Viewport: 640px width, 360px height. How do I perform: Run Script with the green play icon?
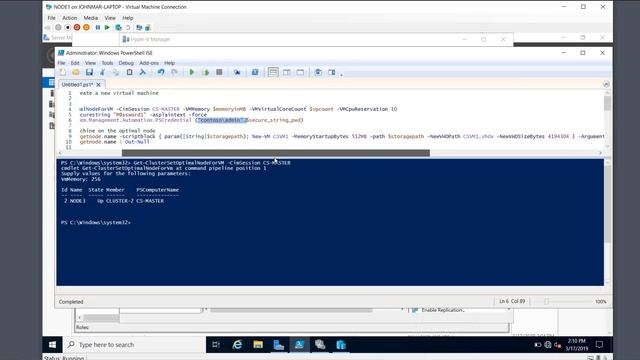click(x=192, y=72)
